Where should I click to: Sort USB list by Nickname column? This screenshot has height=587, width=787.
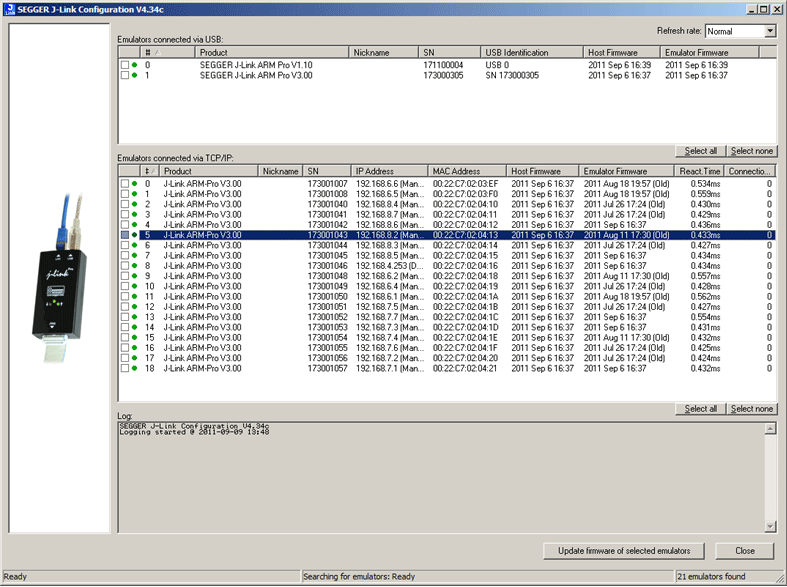point(383,52)
